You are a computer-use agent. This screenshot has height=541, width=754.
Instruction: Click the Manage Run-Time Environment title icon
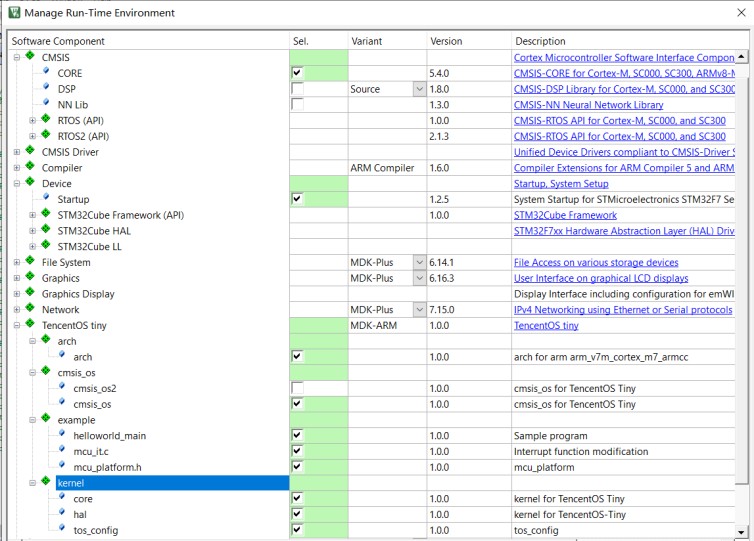pos(14,13)
